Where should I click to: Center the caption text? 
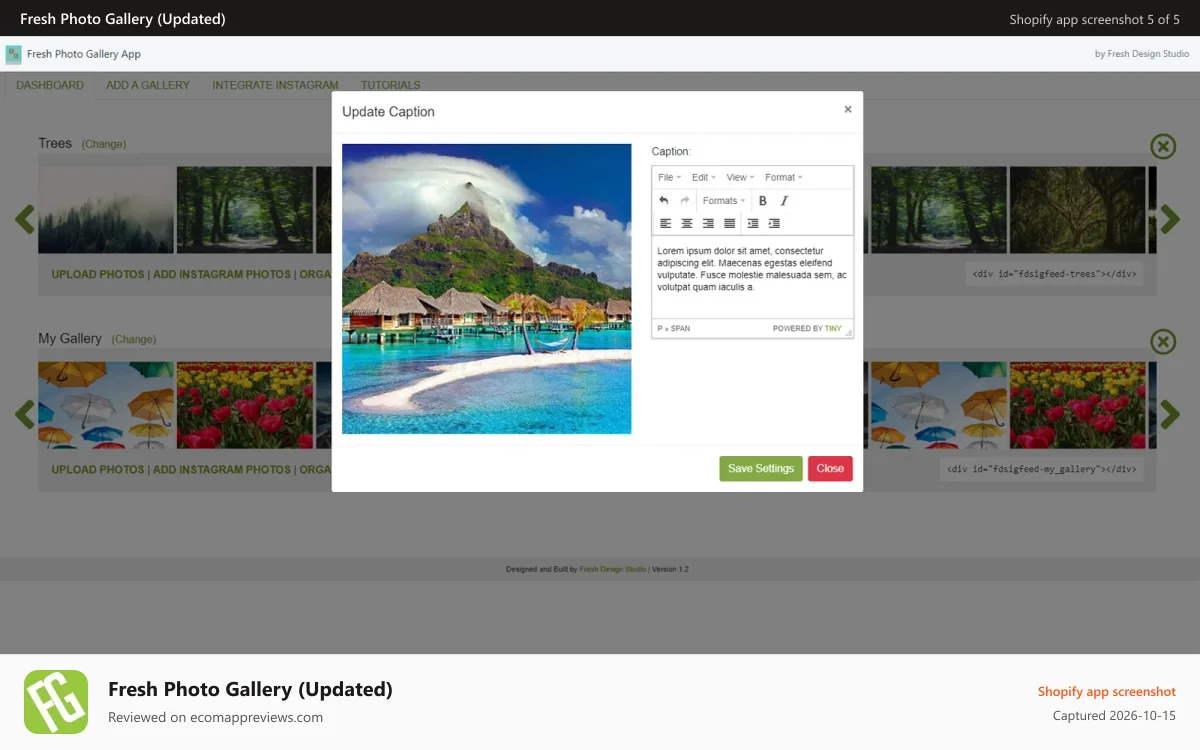(x=687, y=224)
